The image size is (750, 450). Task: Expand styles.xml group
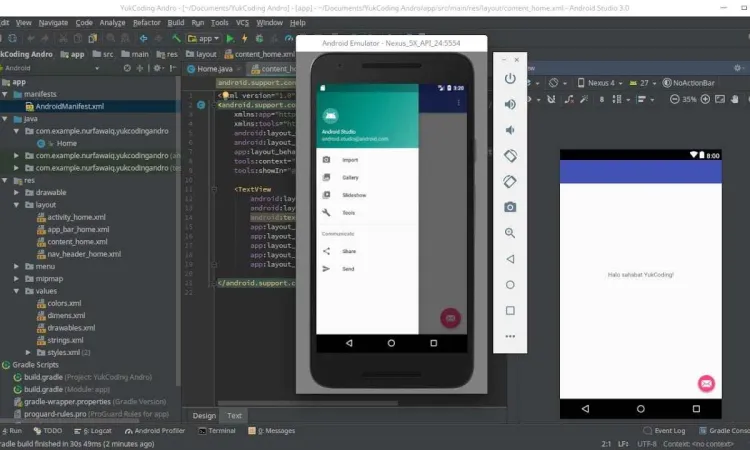[x=28, y=352]
